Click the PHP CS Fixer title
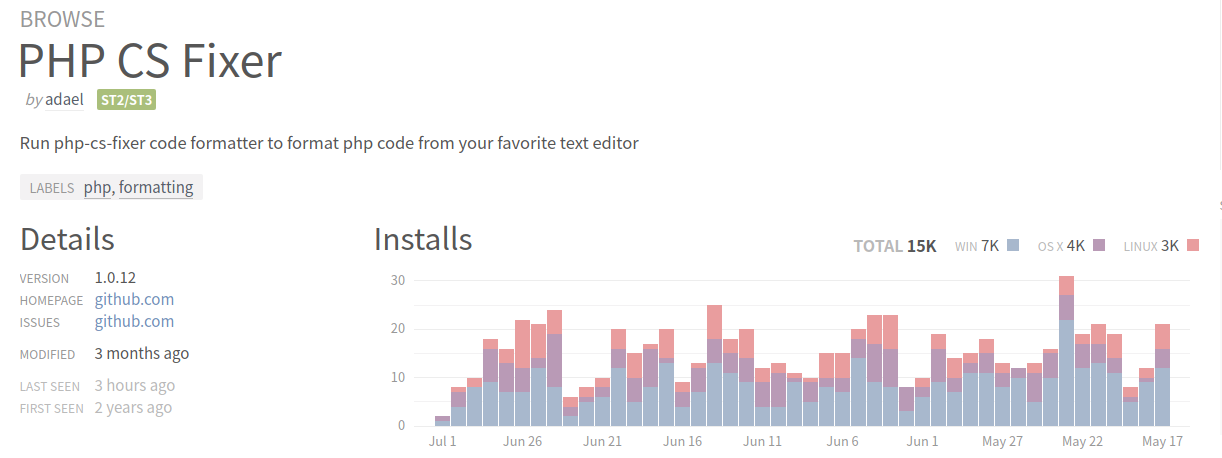The height and width of the screenshot is (458, 1222). 150,61
